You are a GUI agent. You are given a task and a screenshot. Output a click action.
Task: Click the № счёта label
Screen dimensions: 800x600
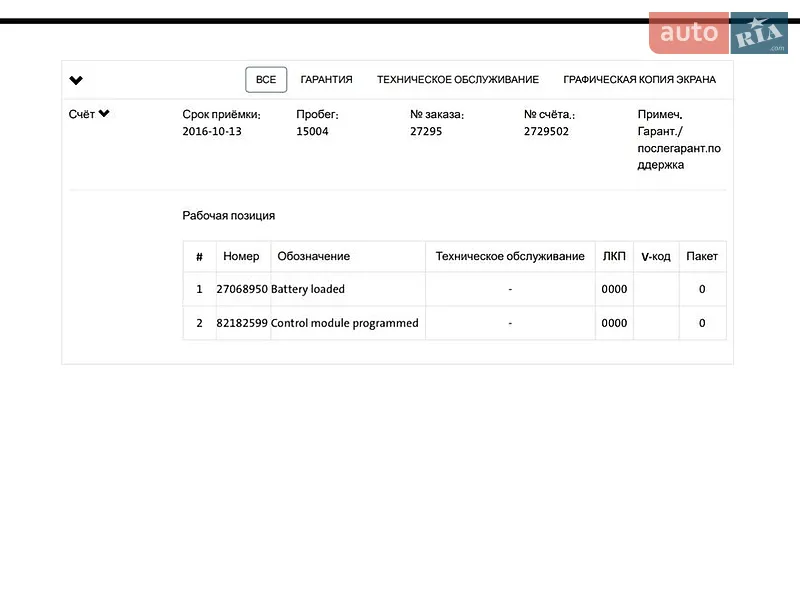point(549,114)
